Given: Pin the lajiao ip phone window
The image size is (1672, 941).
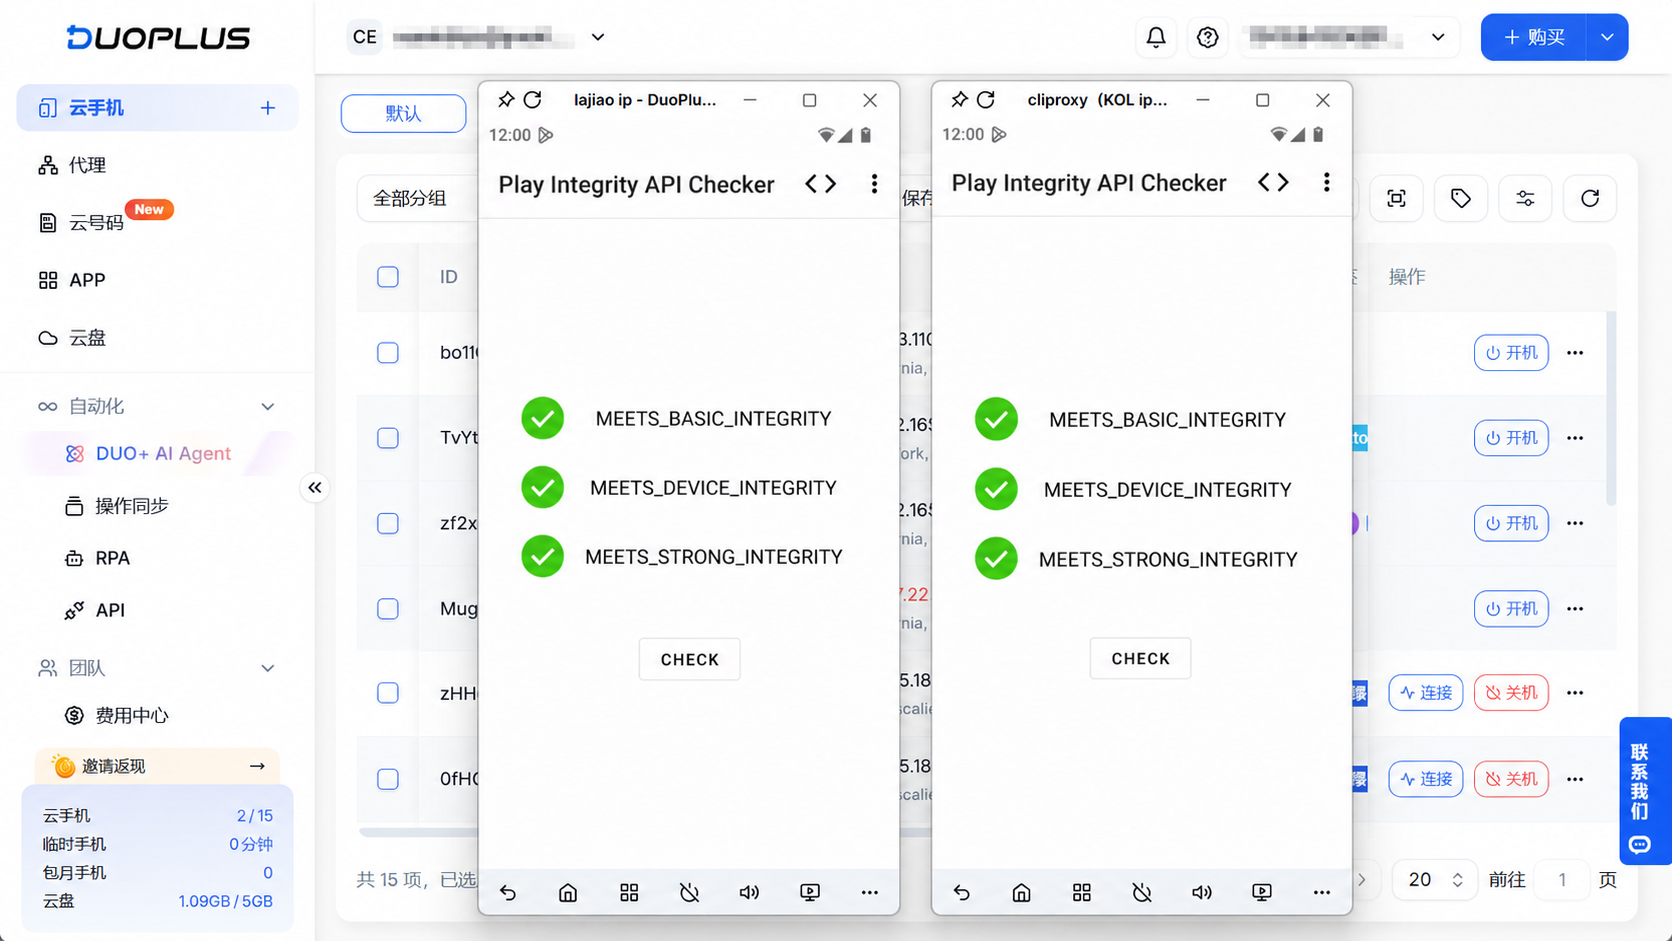Looking at the screenshot, I should pyautogui.click(x=506, y=99).
